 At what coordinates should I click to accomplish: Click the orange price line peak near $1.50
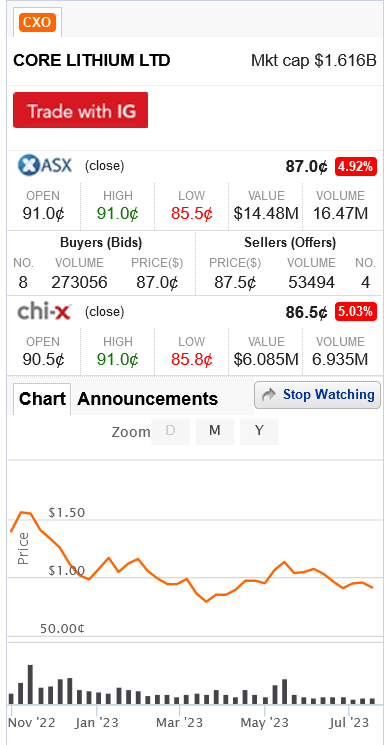coord(22,512)
